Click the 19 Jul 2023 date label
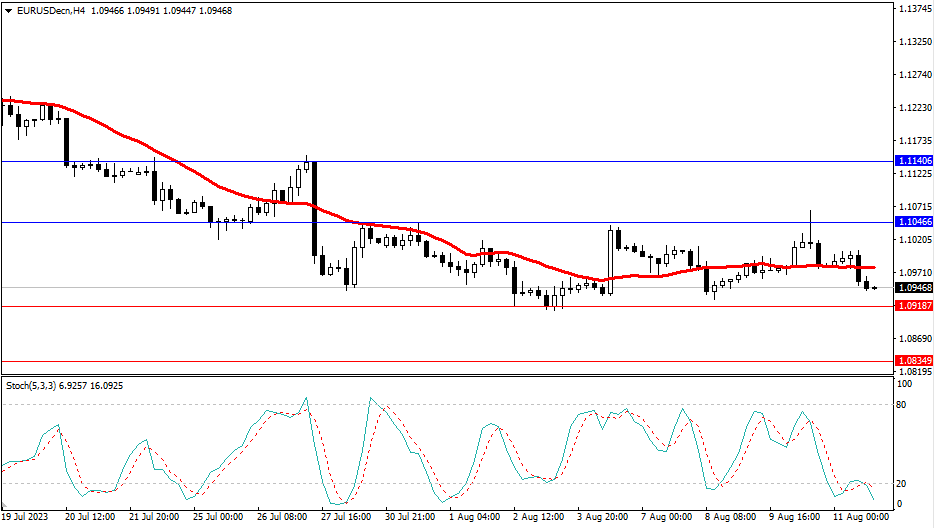934x528 pixels. coord(24,517)
